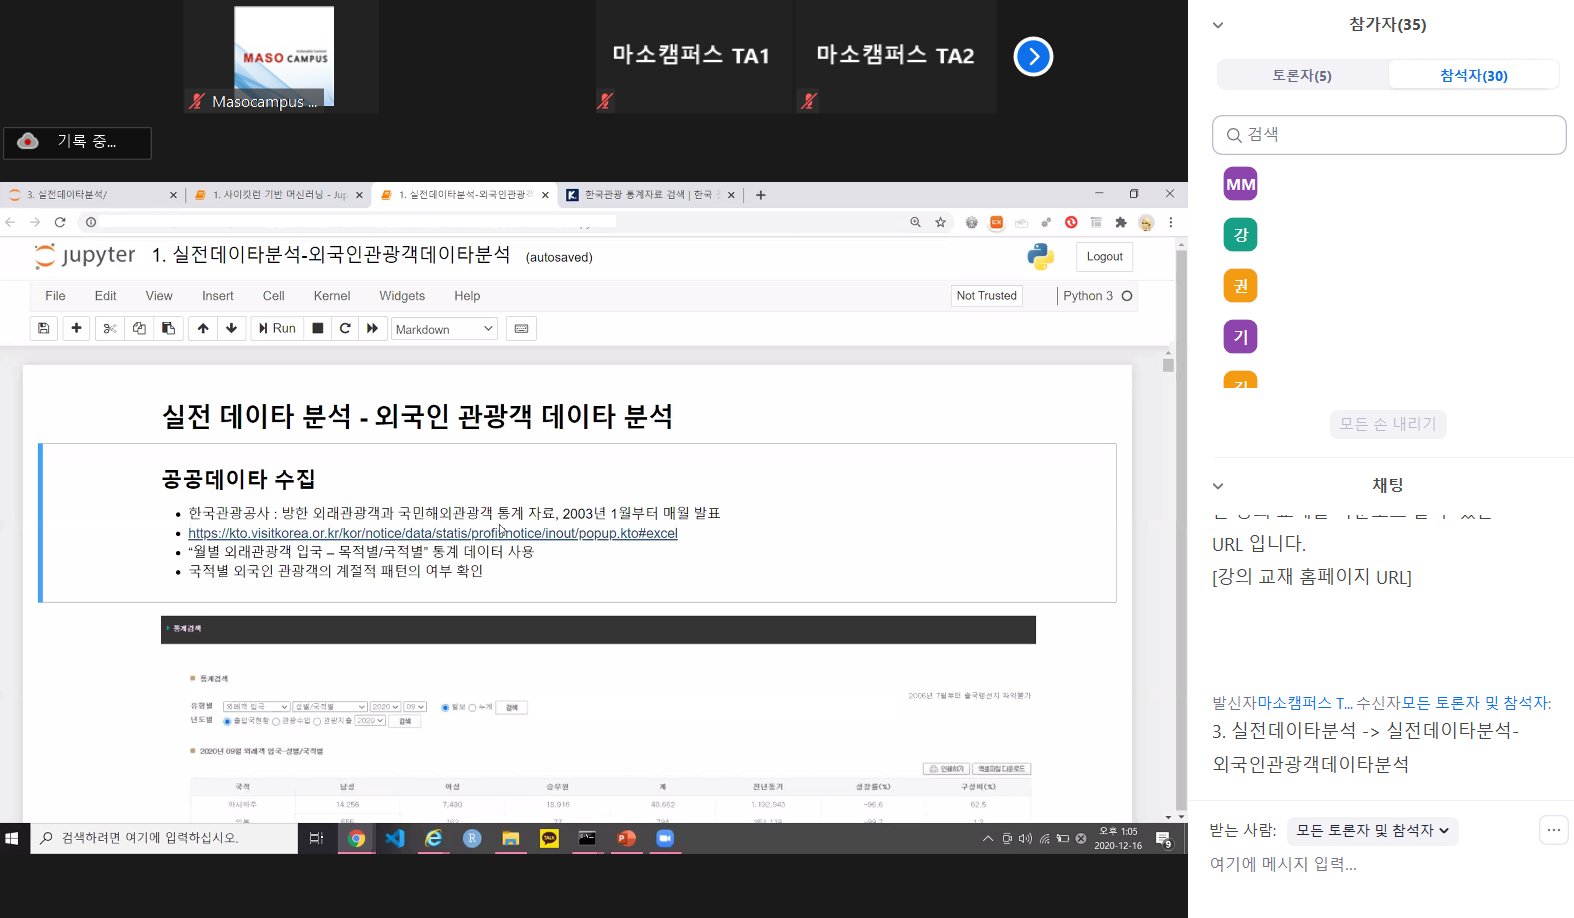Open the Markdown cell type dropdown
The width and height of the screenshot is (1574, 918).
(x=444, y=329)
